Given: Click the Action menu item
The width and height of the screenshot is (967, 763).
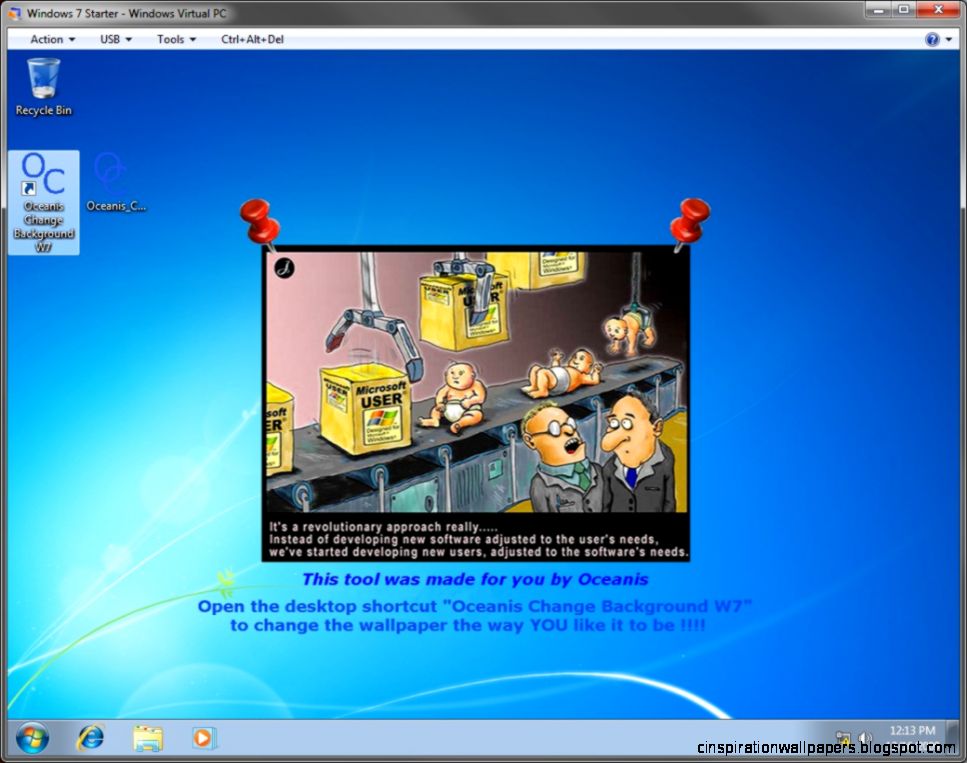Looking at the screenshot, I should click(47, 38).
